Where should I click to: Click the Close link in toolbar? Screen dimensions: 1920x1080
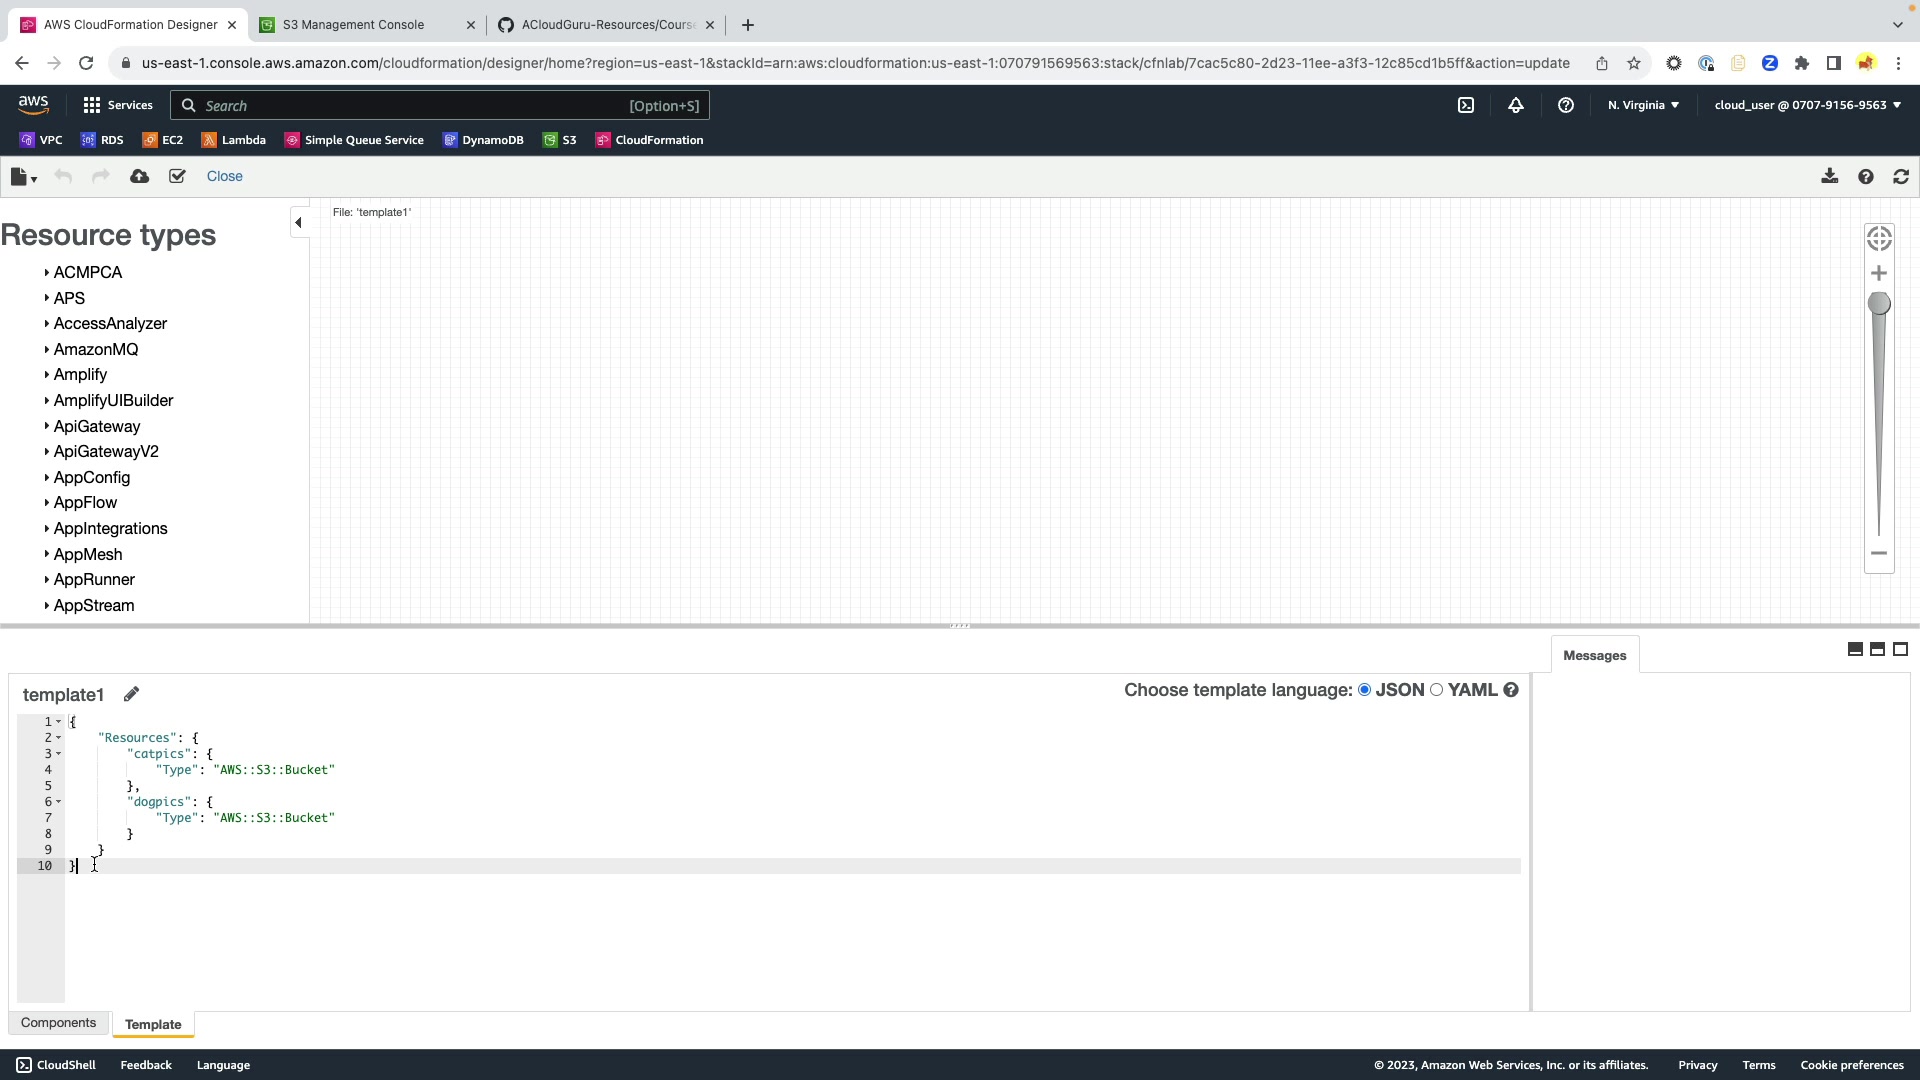224,177
